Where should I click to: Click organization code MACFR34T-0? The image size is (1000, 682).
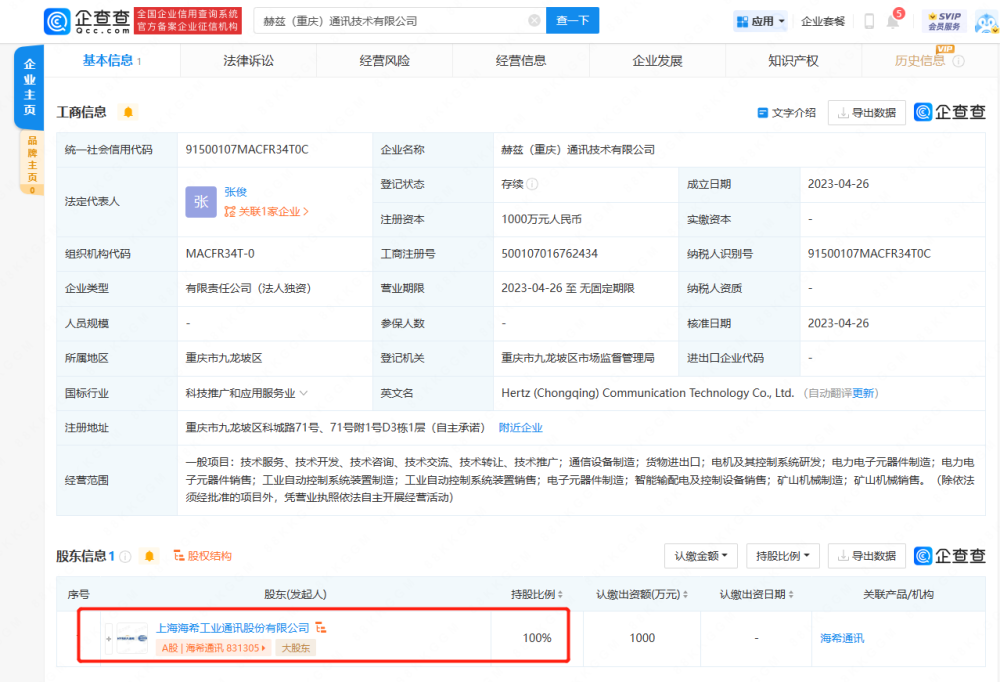220,254
